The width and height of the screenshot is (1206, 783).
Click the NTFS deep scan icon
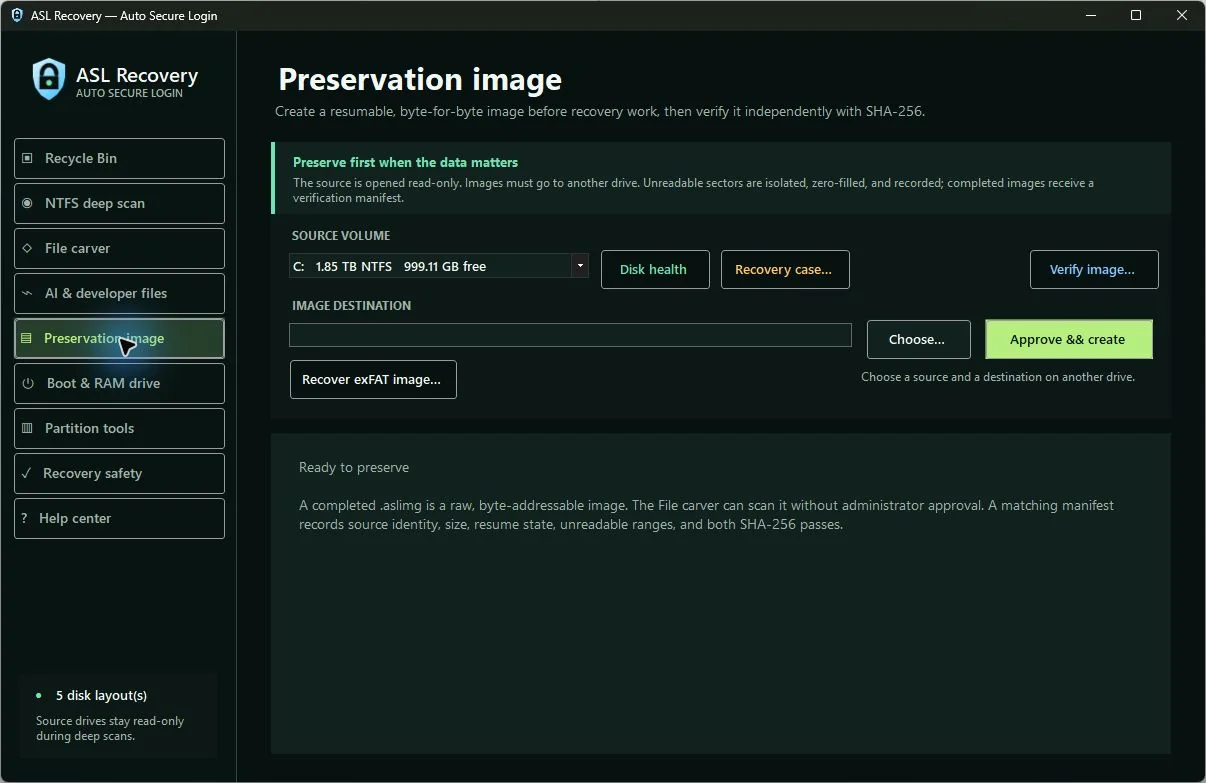pos(27,203)
